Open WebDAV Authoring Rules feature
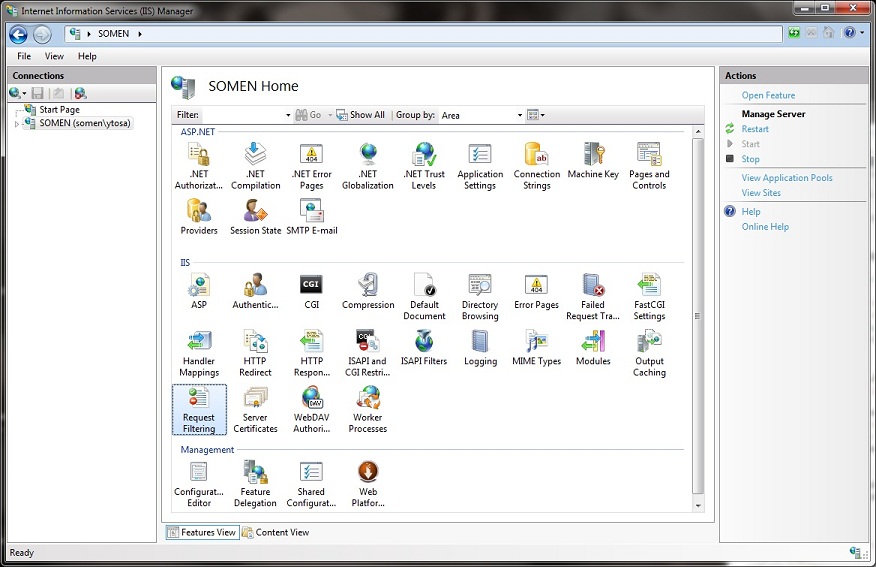 click(312, 409)
